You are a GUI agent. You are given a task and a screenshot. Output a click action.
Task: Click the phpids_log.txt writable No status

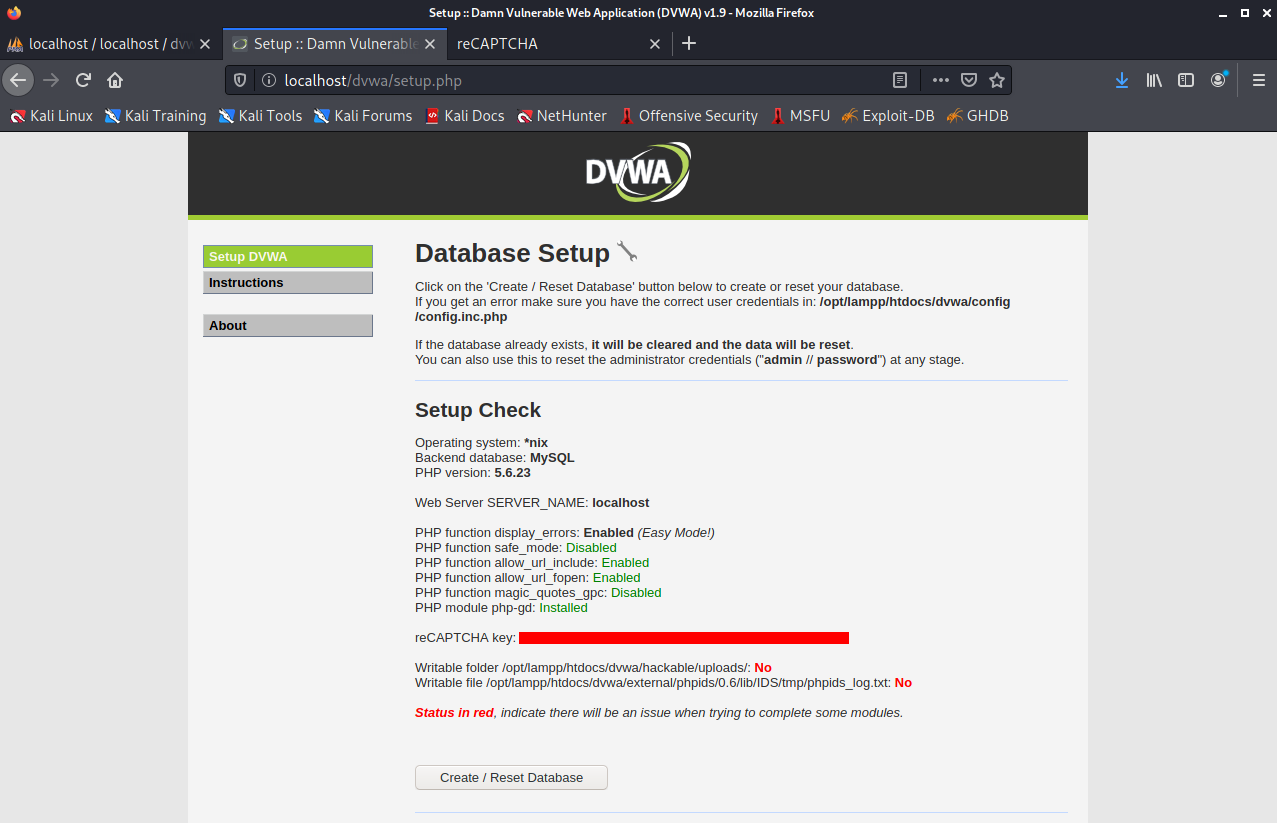903,683
